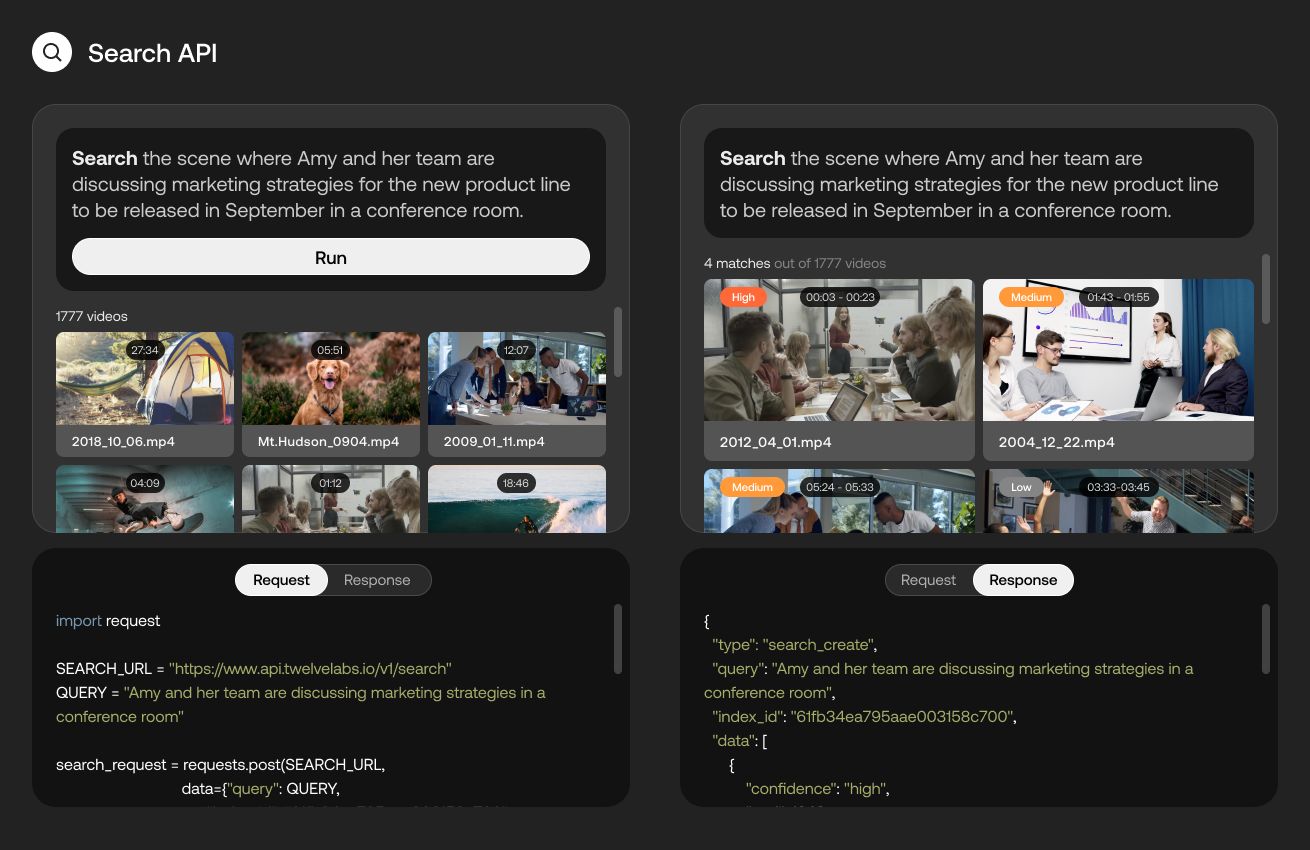
Task: Open the twelvelabs.io search API URL link
Action: coord(310,668)
